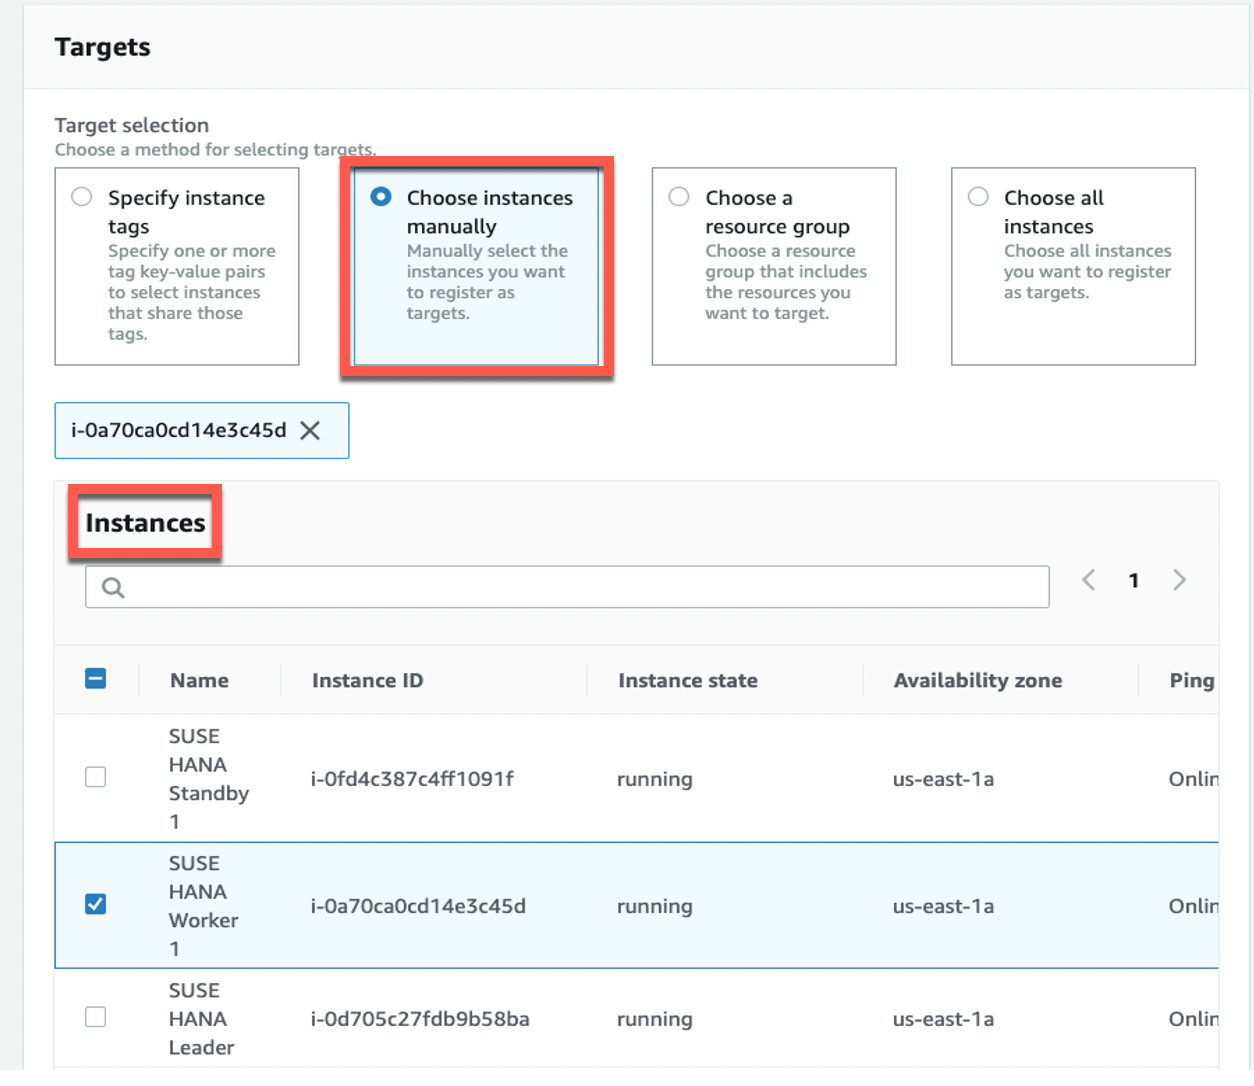Sort by the Availability zone column header
Screen dimensions: 1254x1086
click(977, 681)
